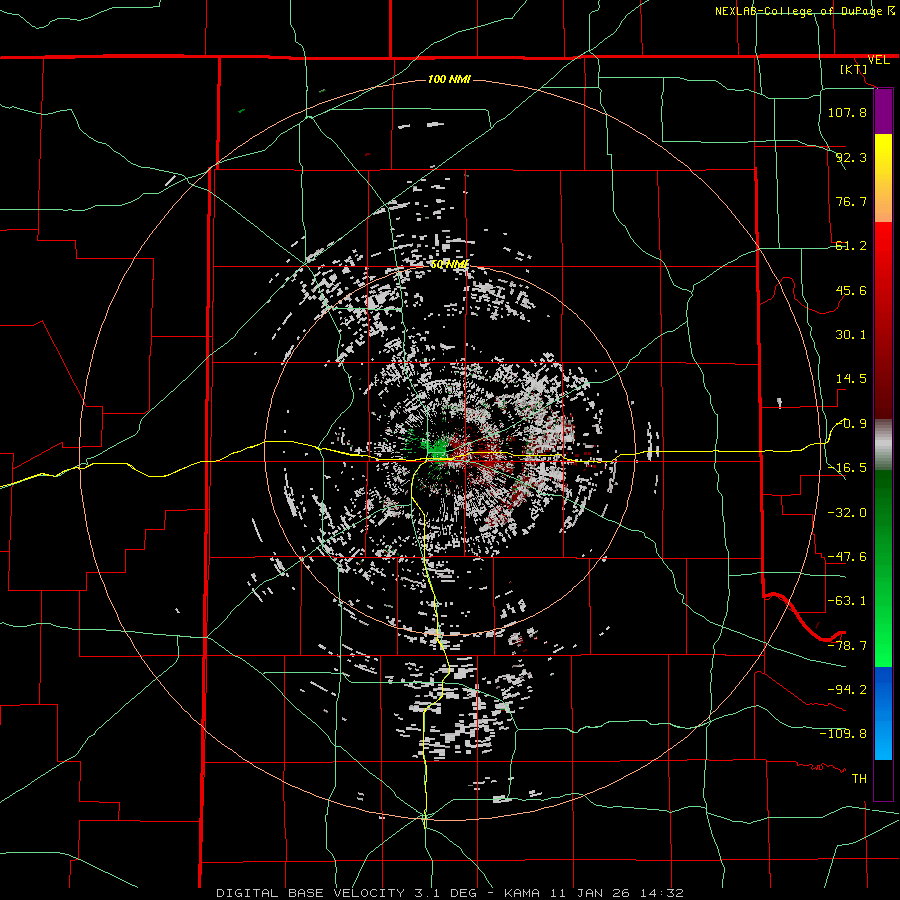Click the yellow-orange segment of the color bar
This screenshot has width=900, height=900.
(x=883, y=178)
